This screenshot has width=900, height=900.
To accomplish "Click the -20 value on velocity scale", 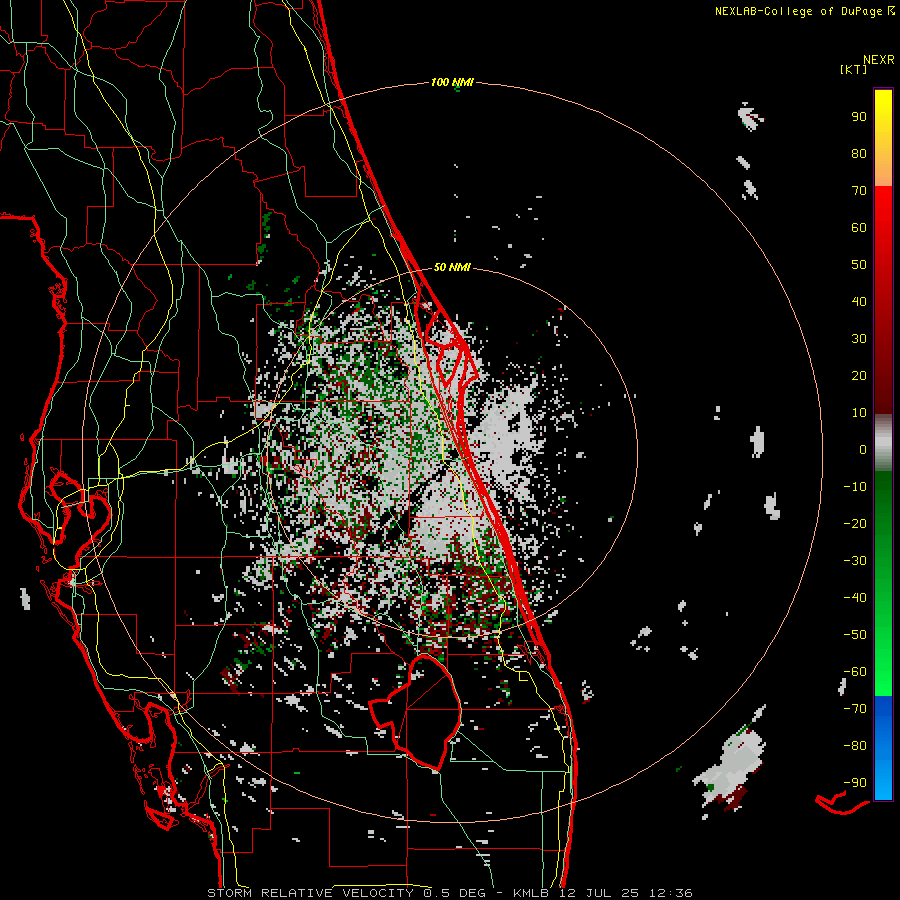I will click(855, 524).
